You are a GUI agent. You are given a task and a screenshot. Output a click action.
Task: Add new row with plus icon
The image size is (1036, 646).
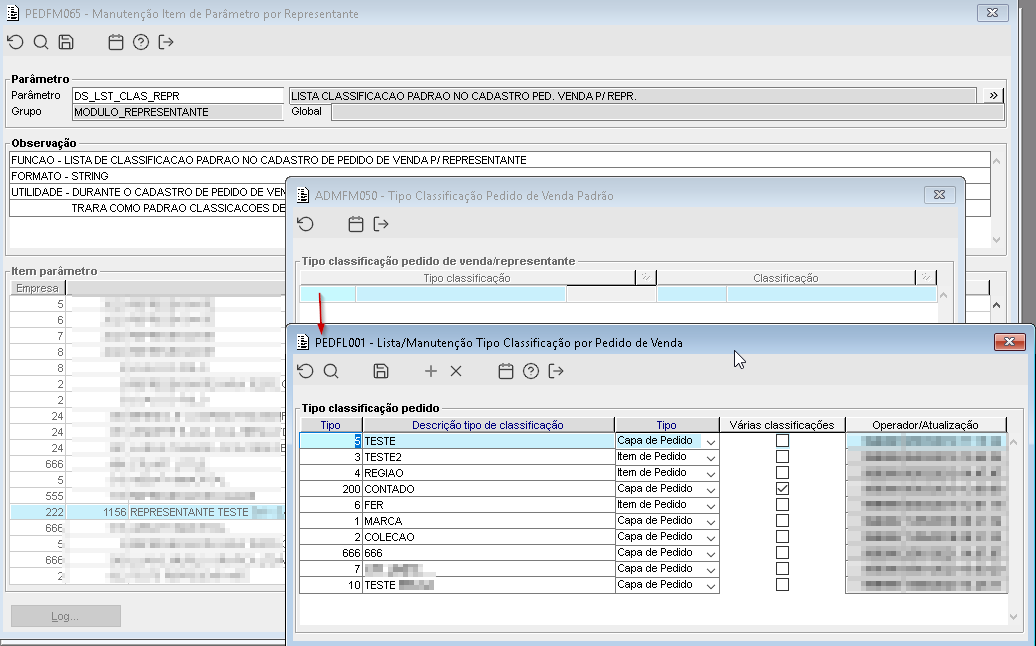click(431, 371)
